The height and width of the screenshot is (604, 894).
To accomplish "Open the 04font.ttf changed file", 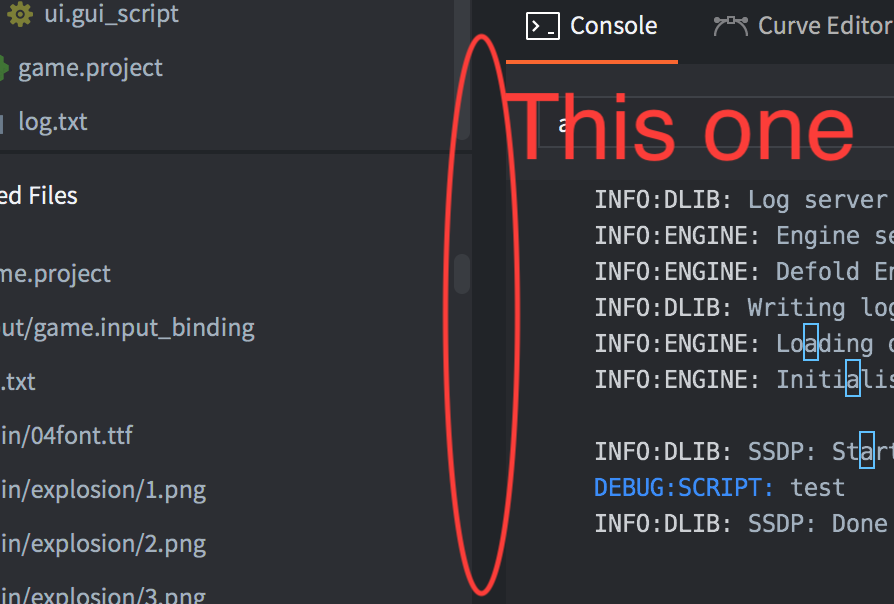I will 66,436.
